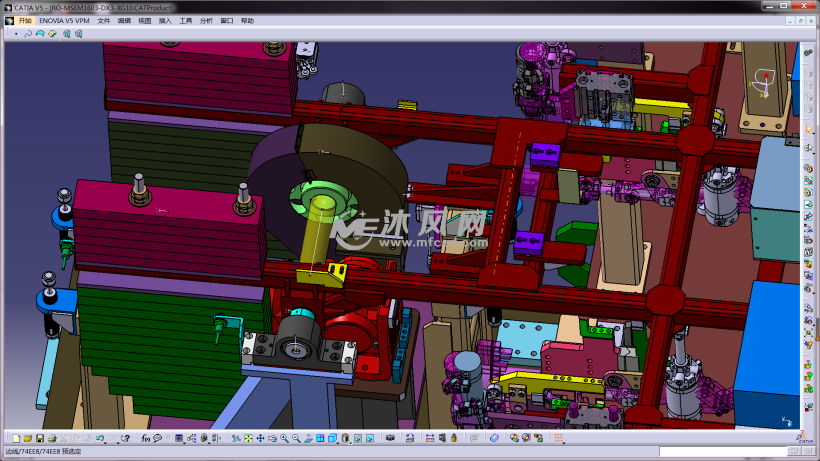Click the Fit All In view icon
Screen dimensions: 820x461
pyautogui.click(x=248, y=438)
